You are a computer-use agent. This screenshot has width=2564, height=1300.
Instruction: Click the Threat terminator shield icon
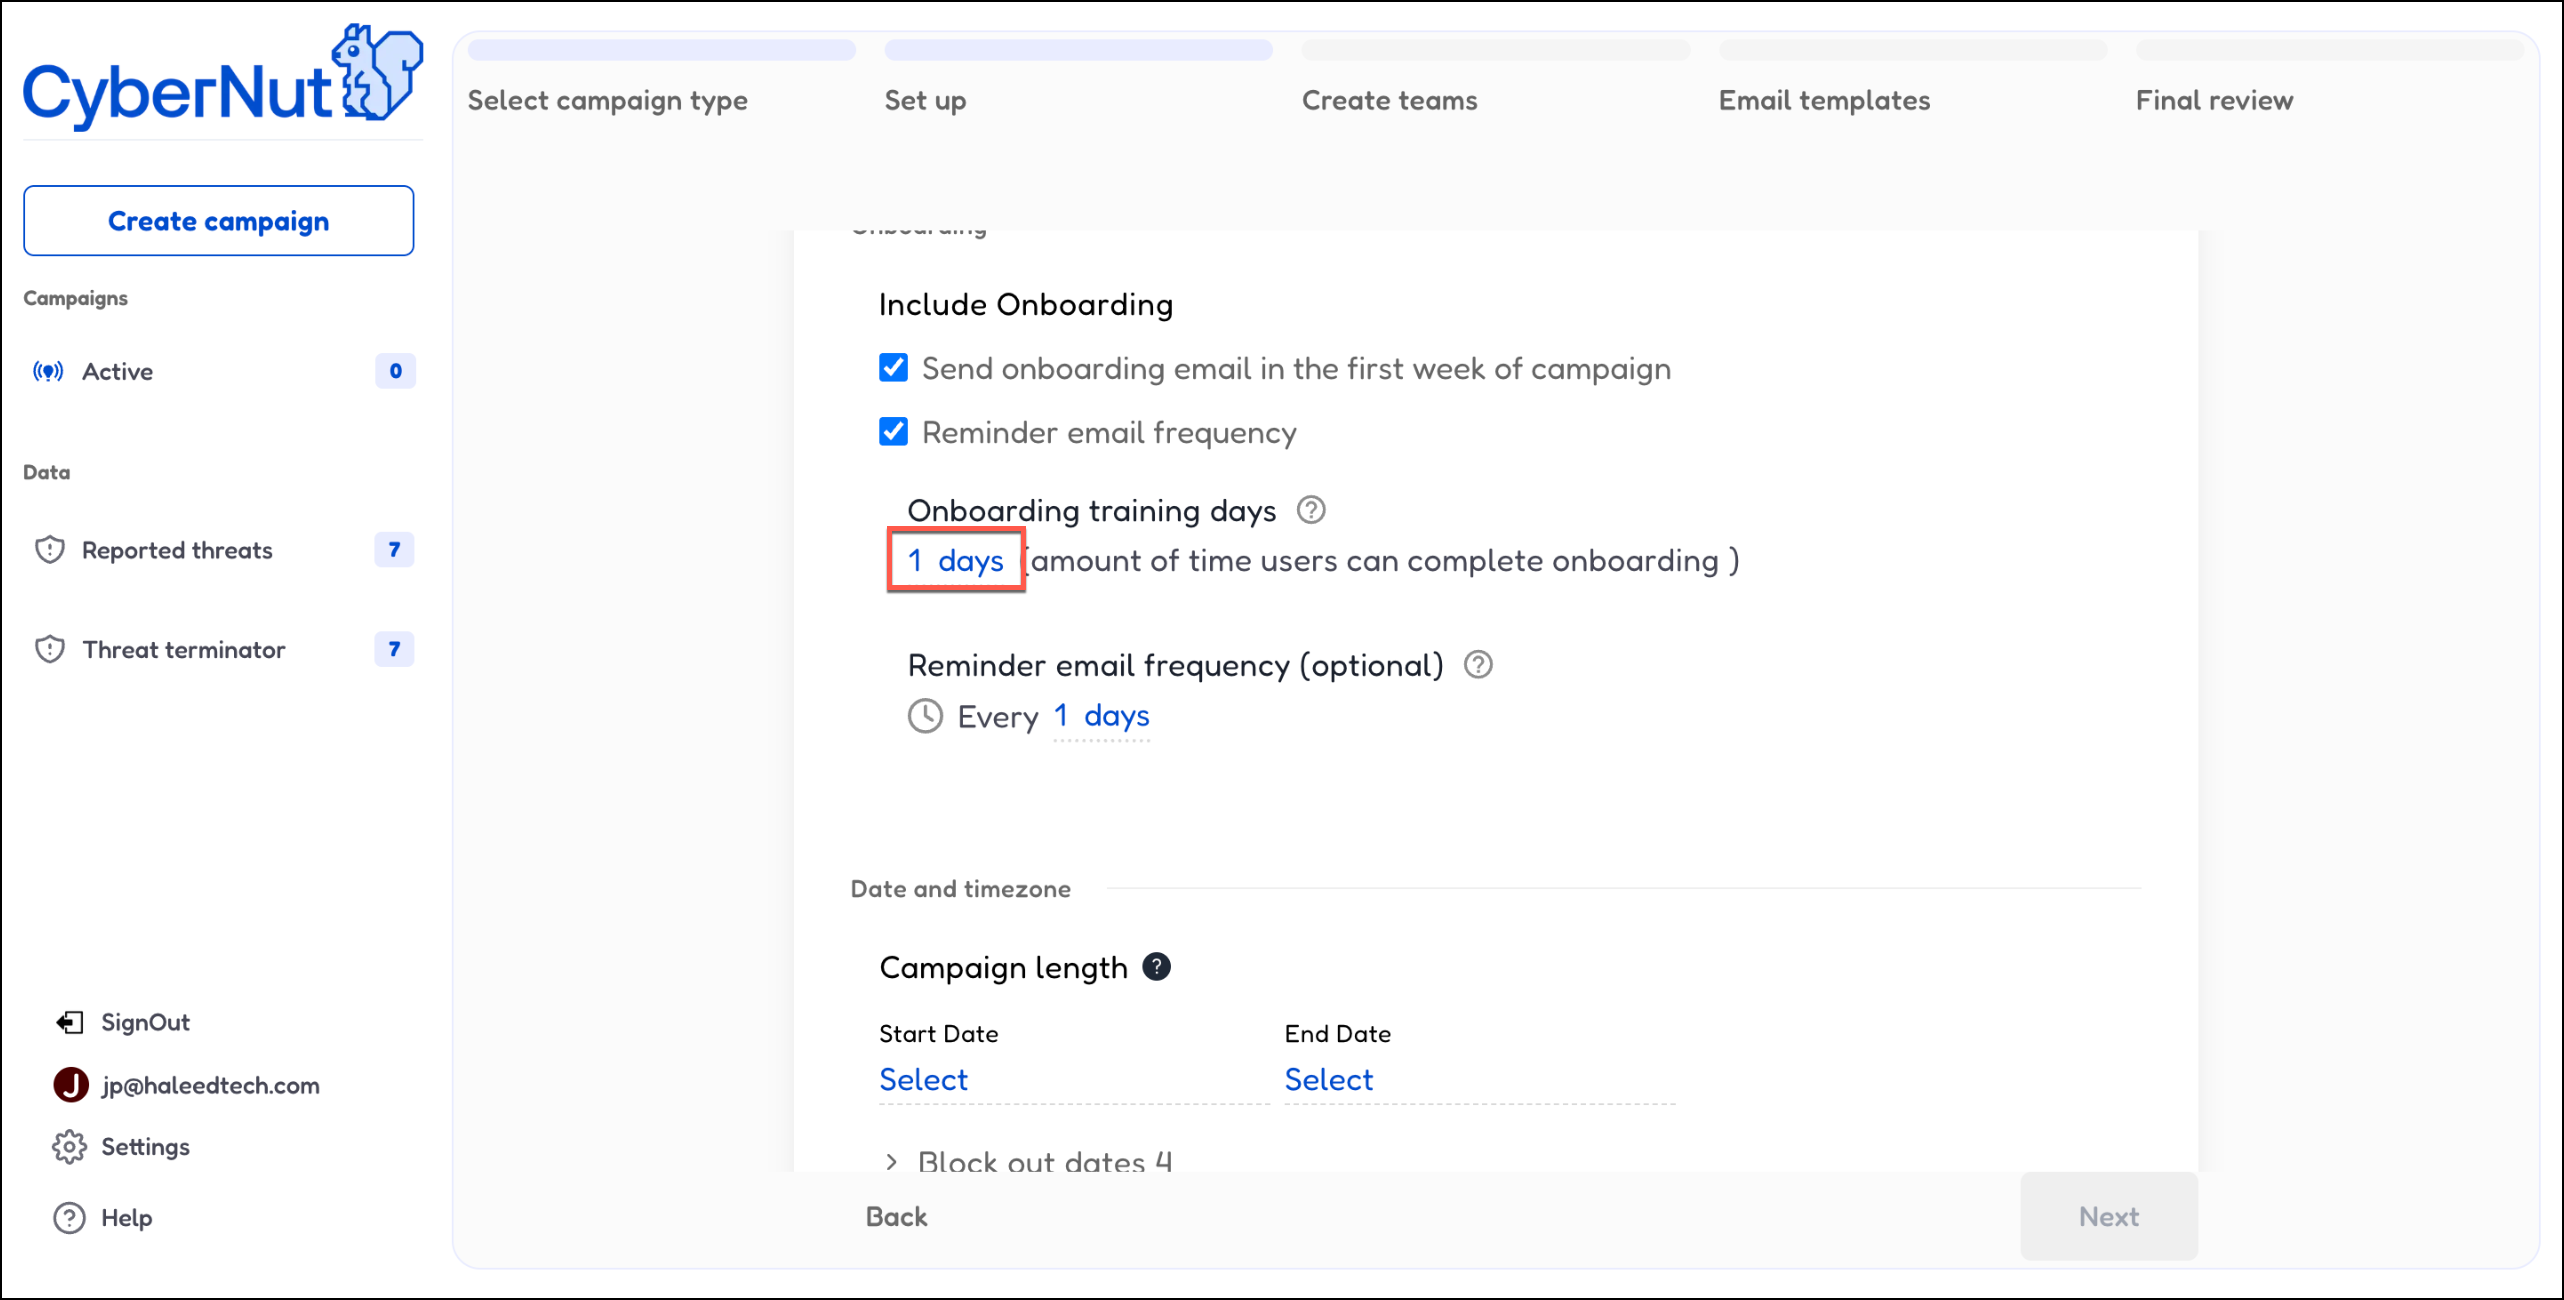pos(50,650)
